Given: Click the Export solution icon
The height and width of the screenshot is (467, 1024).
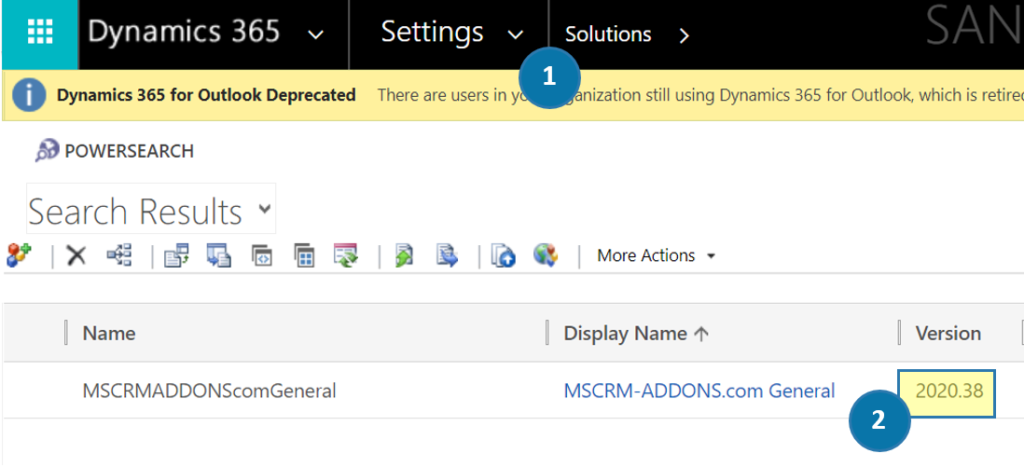Looking at the screenshot, I should tap(219, 255).
